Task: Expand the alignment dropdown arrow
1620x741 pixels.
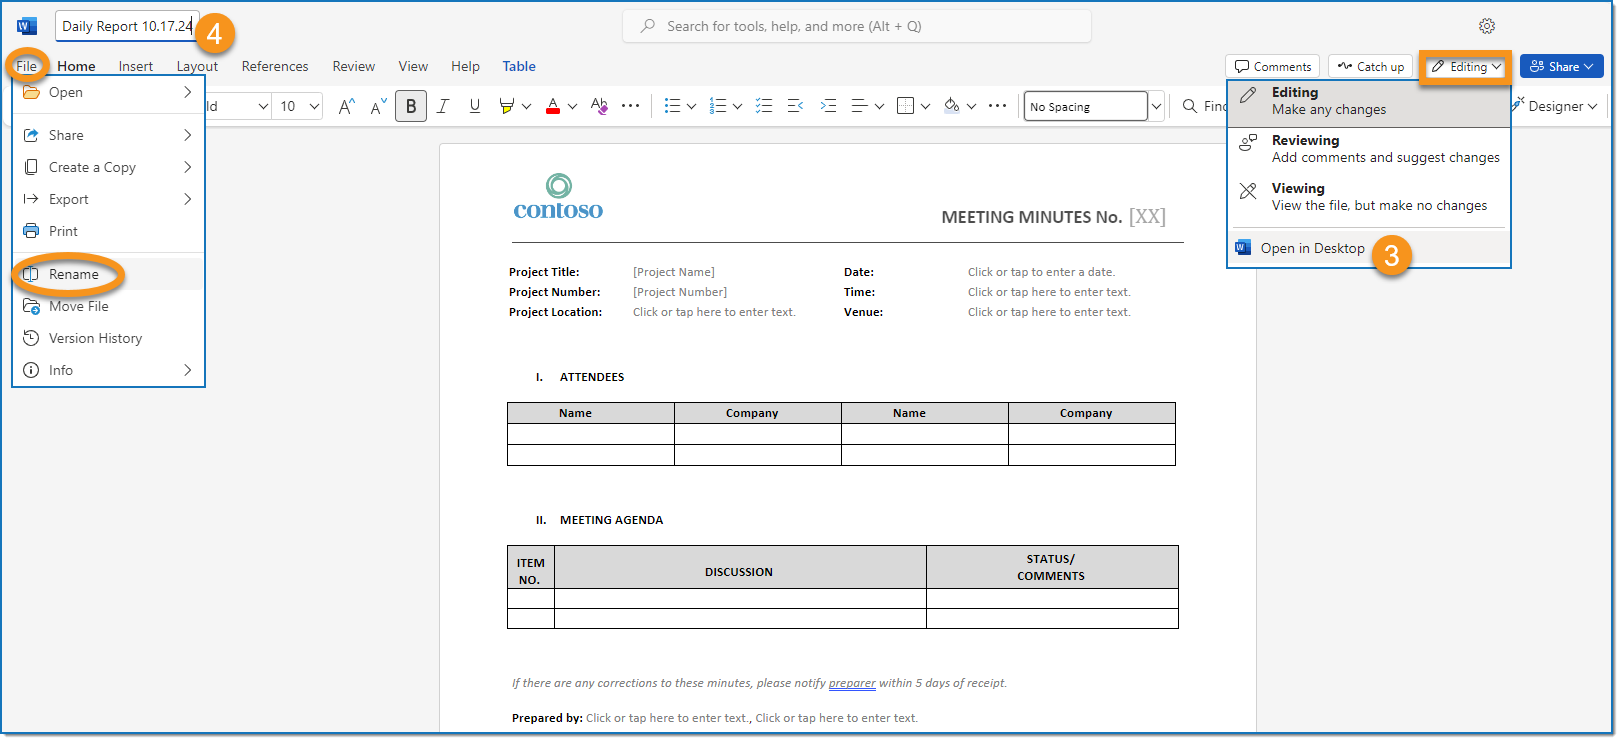Action: [x=879, y=106]
